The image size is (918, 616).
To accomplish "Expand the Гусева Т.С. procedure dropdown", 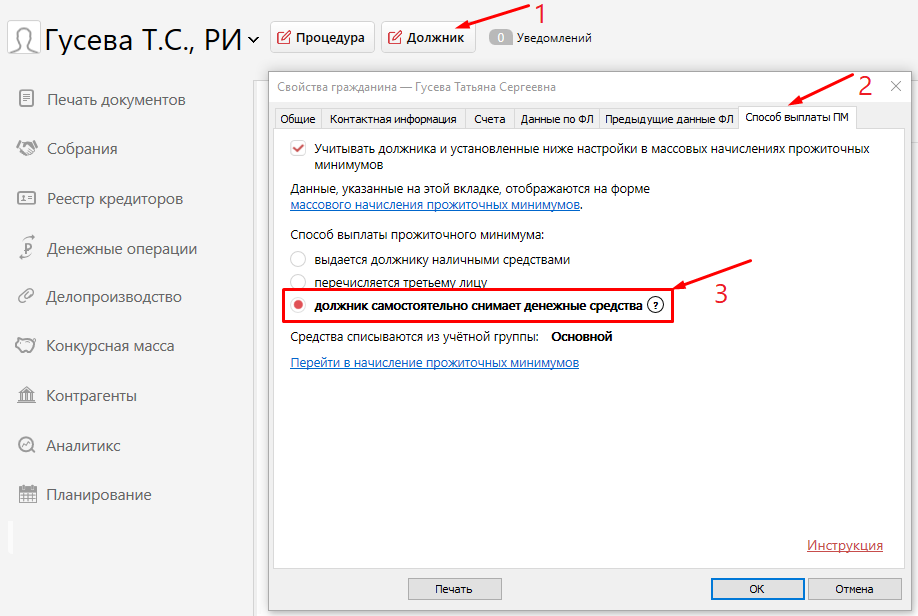I will (x=253, y=40).
